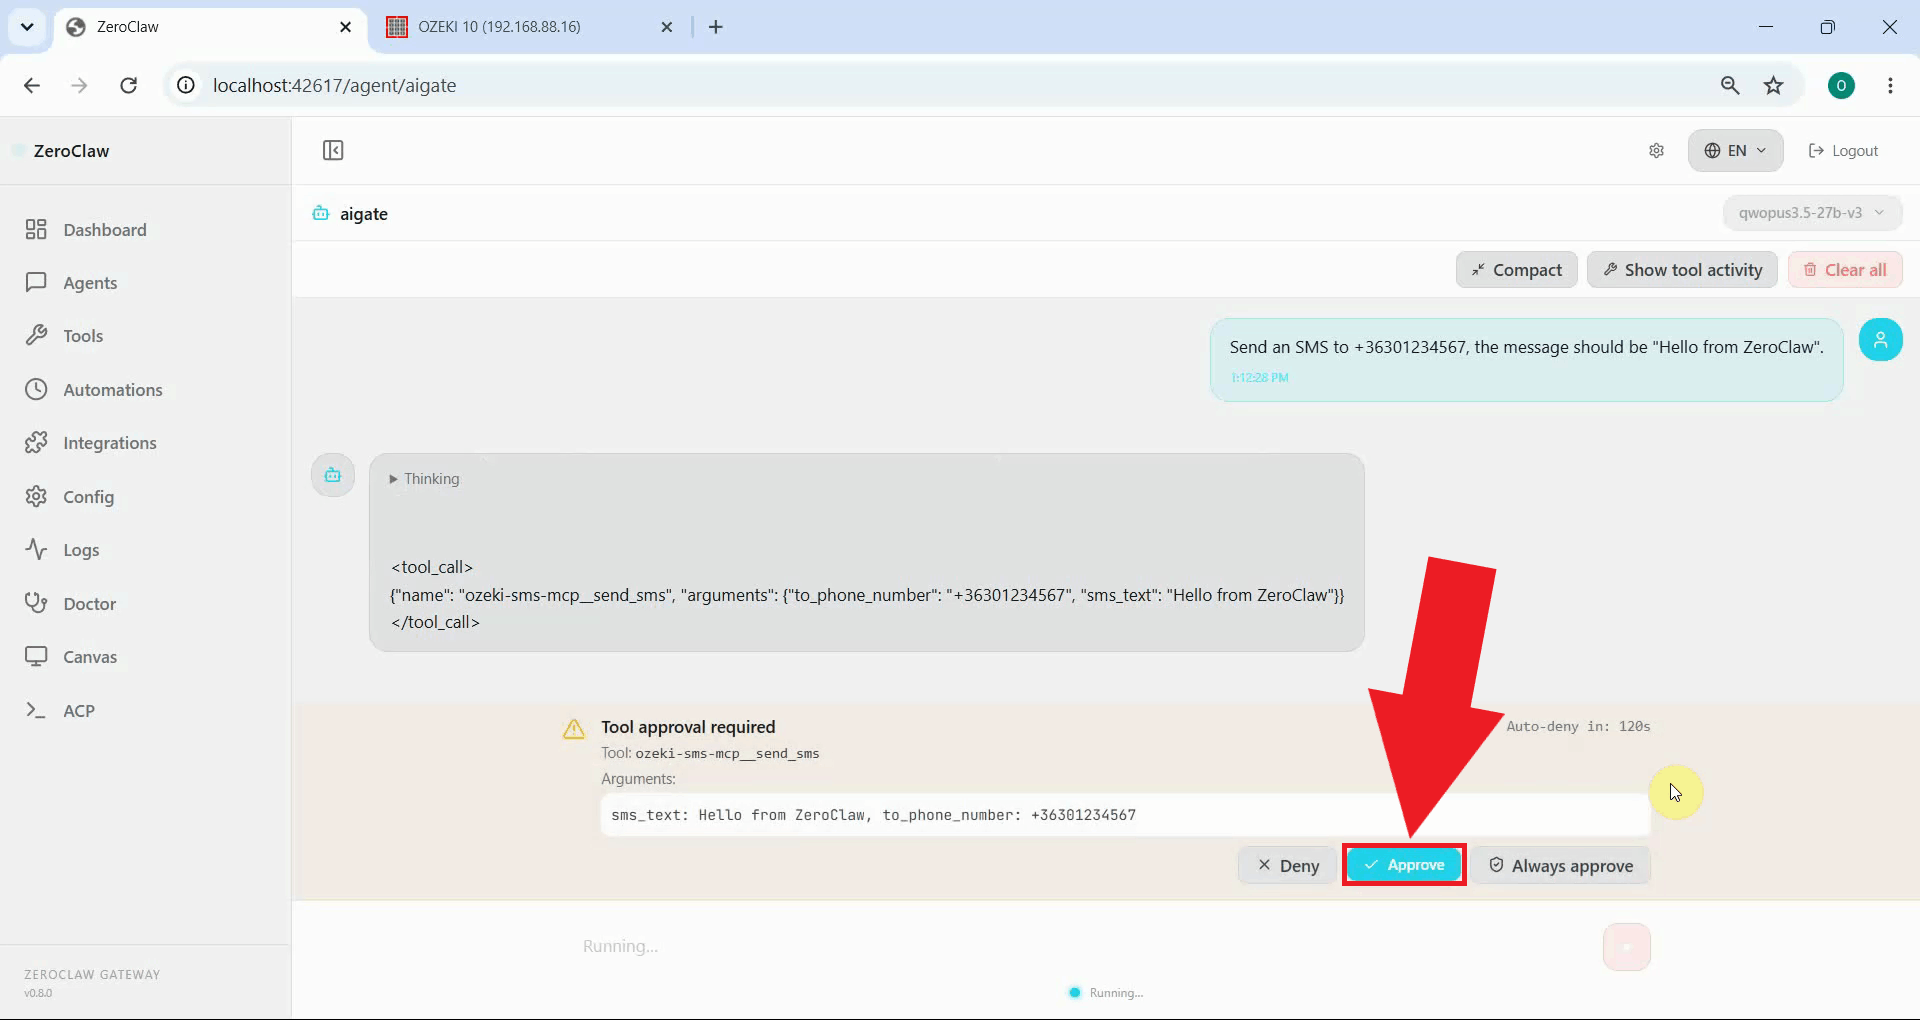Open the Tools wrench icon
This screenshot has width=1920, height=1020.
pyautogui.click(x=36, y=336)
